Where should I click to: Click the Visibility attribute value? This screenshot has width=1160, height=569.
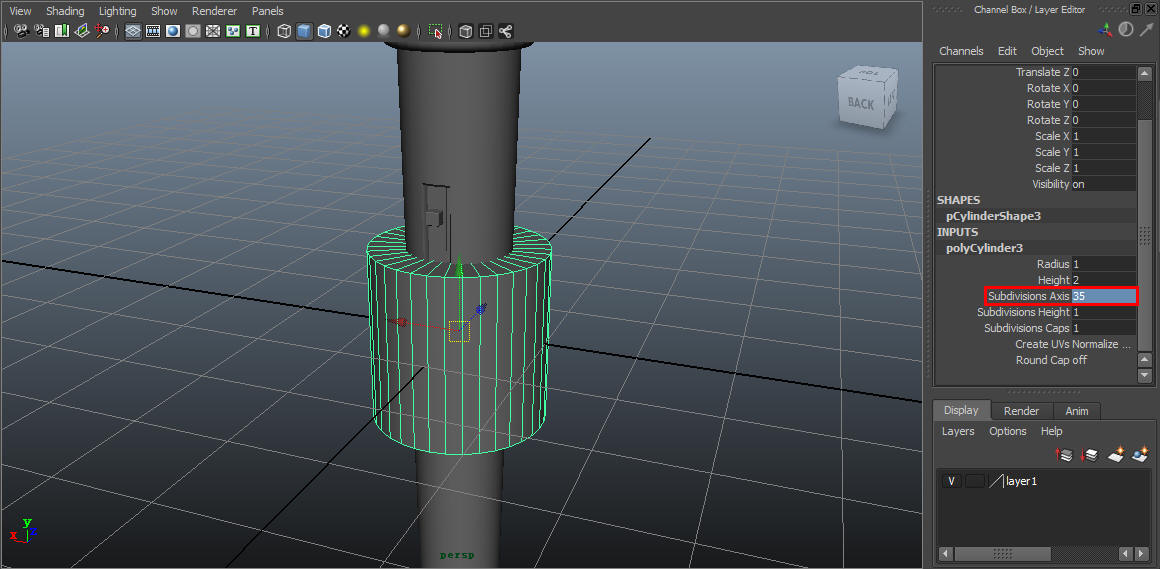tap(1103, 184)
